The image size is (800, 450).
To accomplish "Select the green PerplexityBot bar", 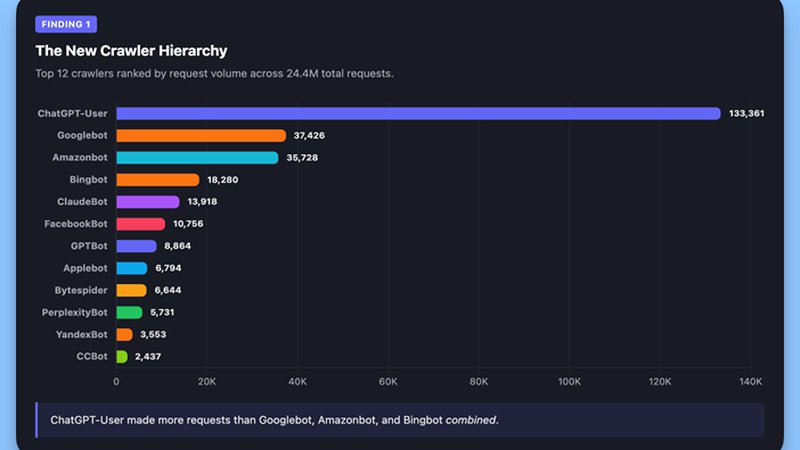I will [129, 312].
